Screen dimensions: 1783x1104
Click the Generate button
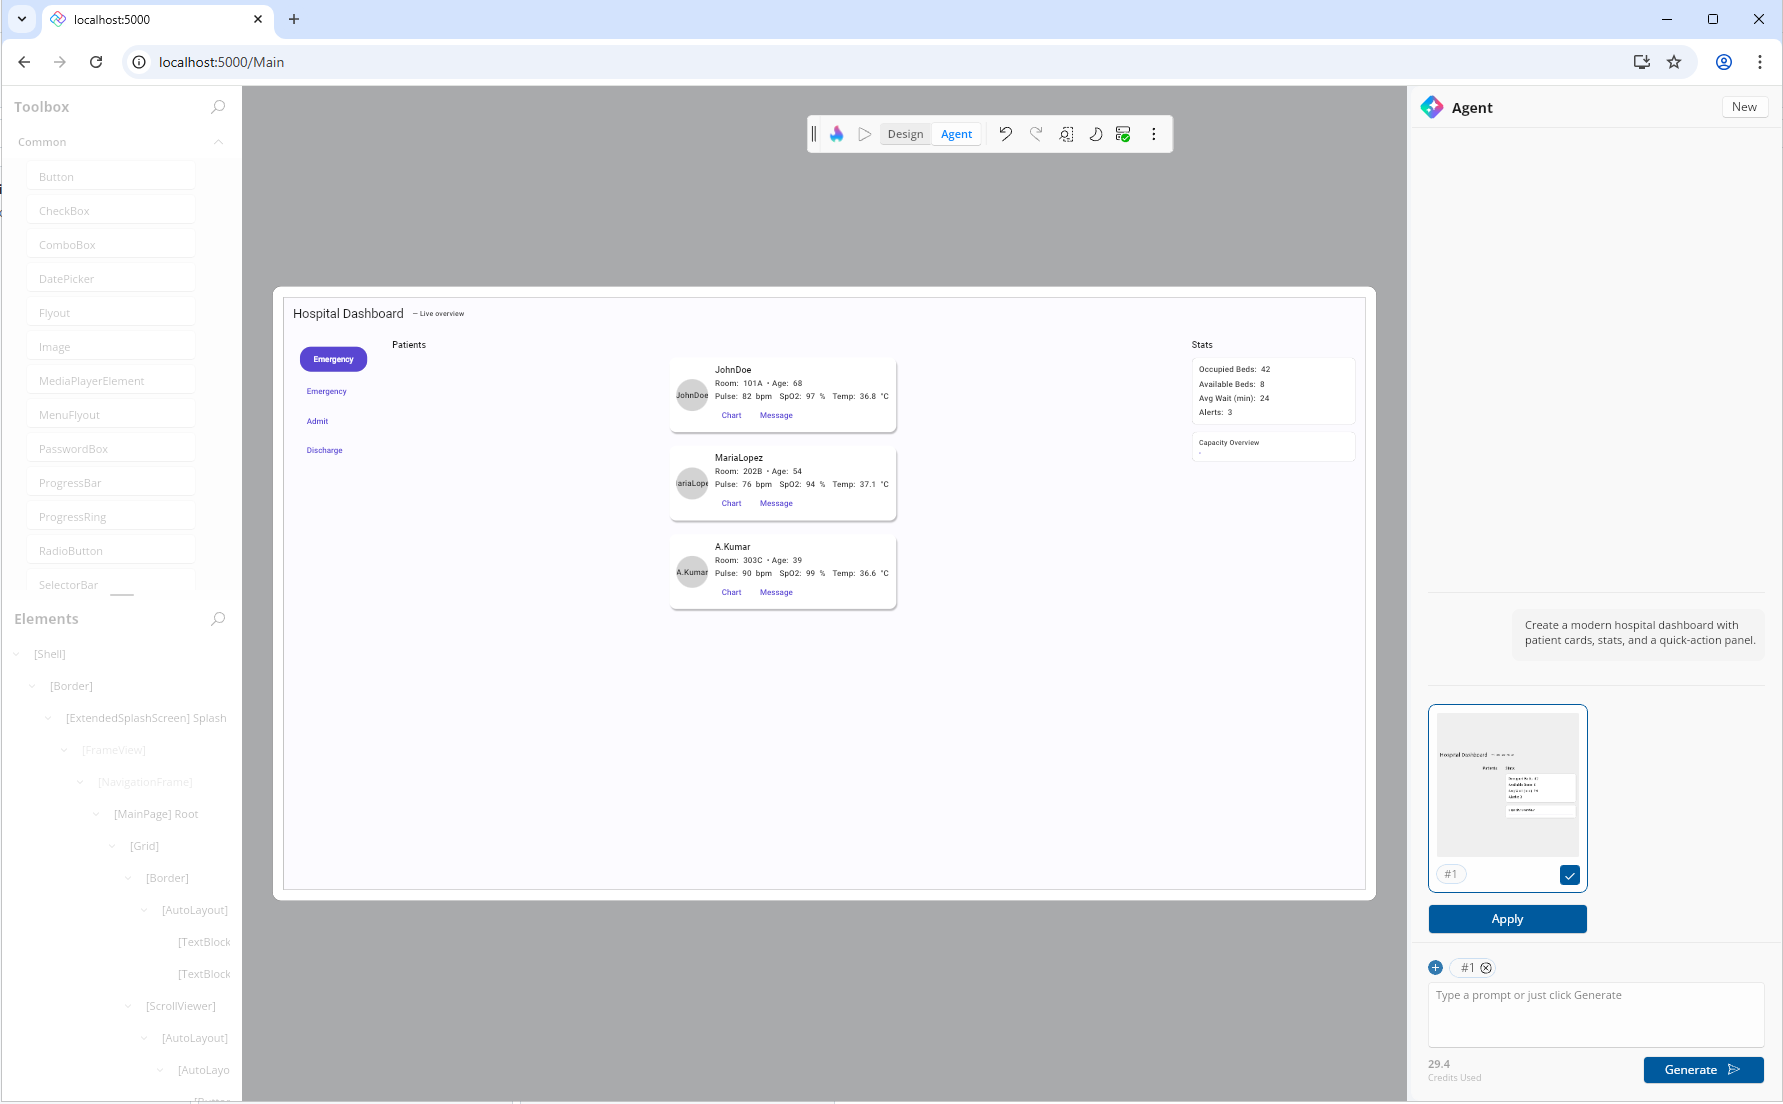pos(1702,1070)
